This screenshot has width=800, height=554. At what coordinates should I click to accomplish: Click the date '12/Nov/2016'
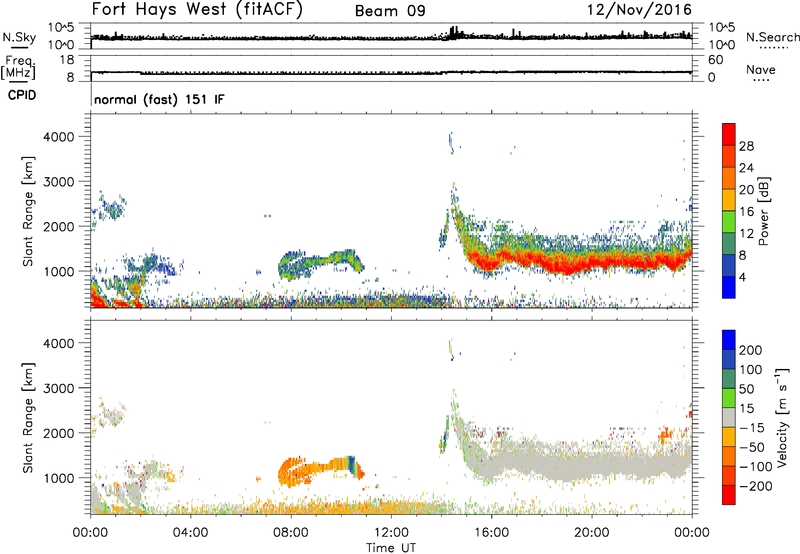(639, 10)
